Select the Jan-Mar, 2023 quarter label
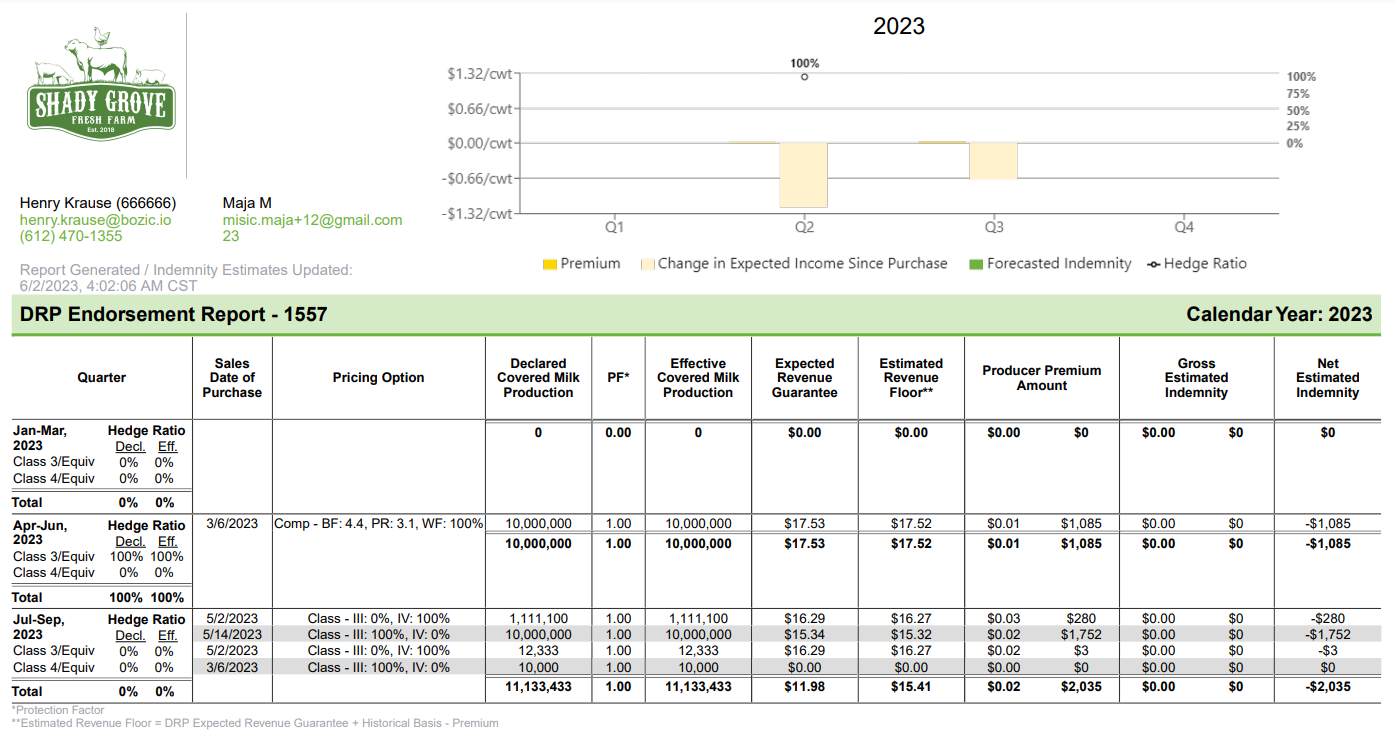 tap(40, 438)
